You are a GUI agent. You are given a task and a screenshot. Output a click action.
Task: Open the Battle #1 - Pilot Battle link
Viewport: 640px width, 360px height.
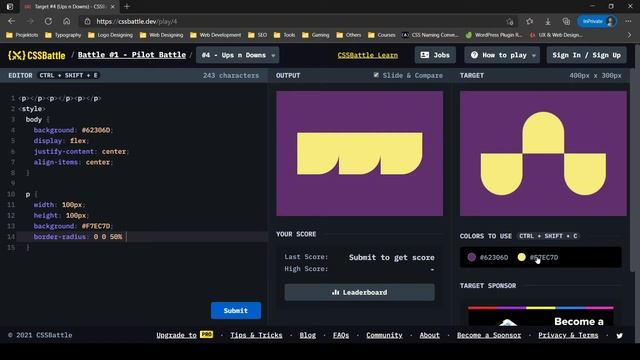132,55
